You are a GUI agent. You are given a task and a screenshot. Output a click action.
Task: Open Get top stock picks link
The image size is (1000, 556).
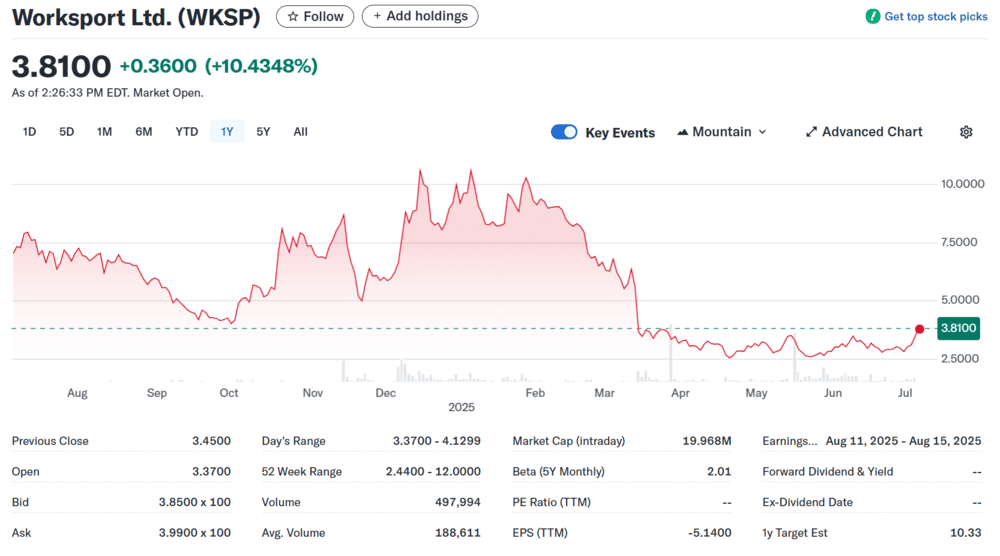[x=936, y=17]
